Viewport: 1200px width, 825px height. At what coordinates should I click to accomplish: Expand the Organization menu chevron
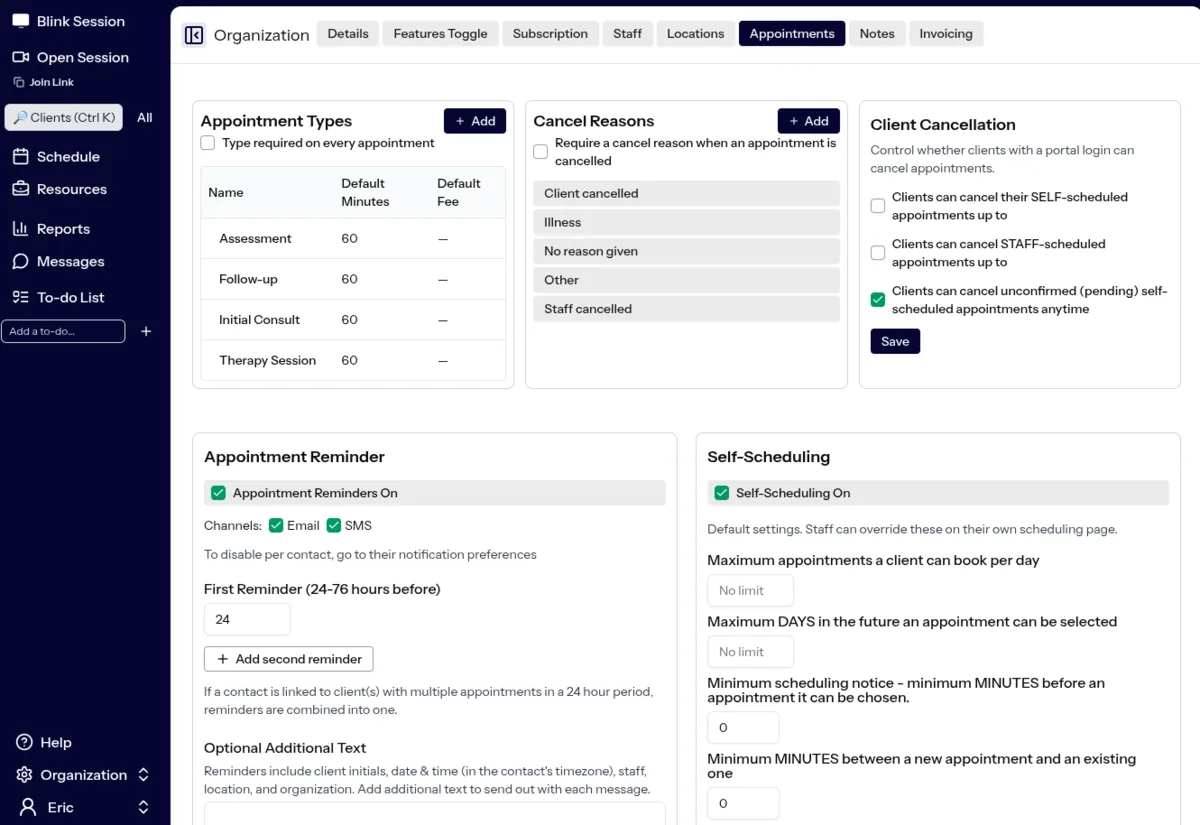pos(143,775)
